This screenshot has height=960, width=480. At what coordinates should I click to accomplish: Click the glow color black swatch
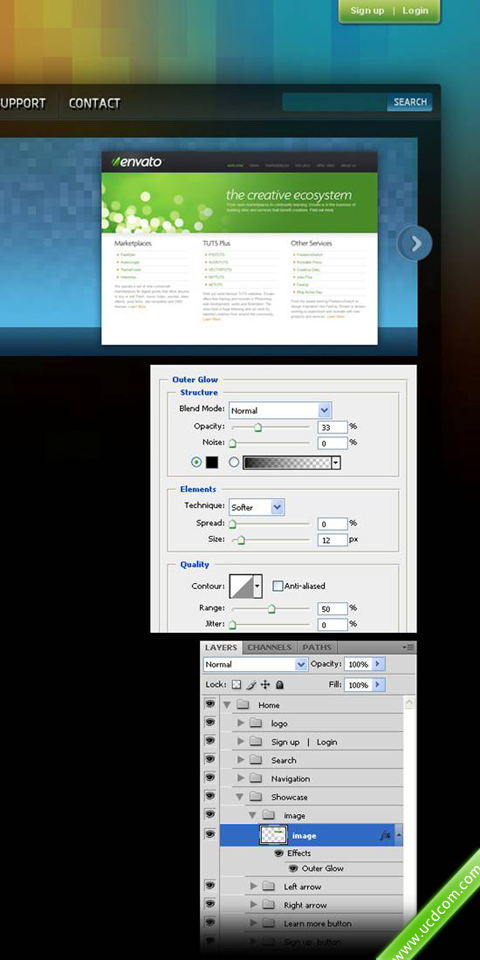click(212, 462)
